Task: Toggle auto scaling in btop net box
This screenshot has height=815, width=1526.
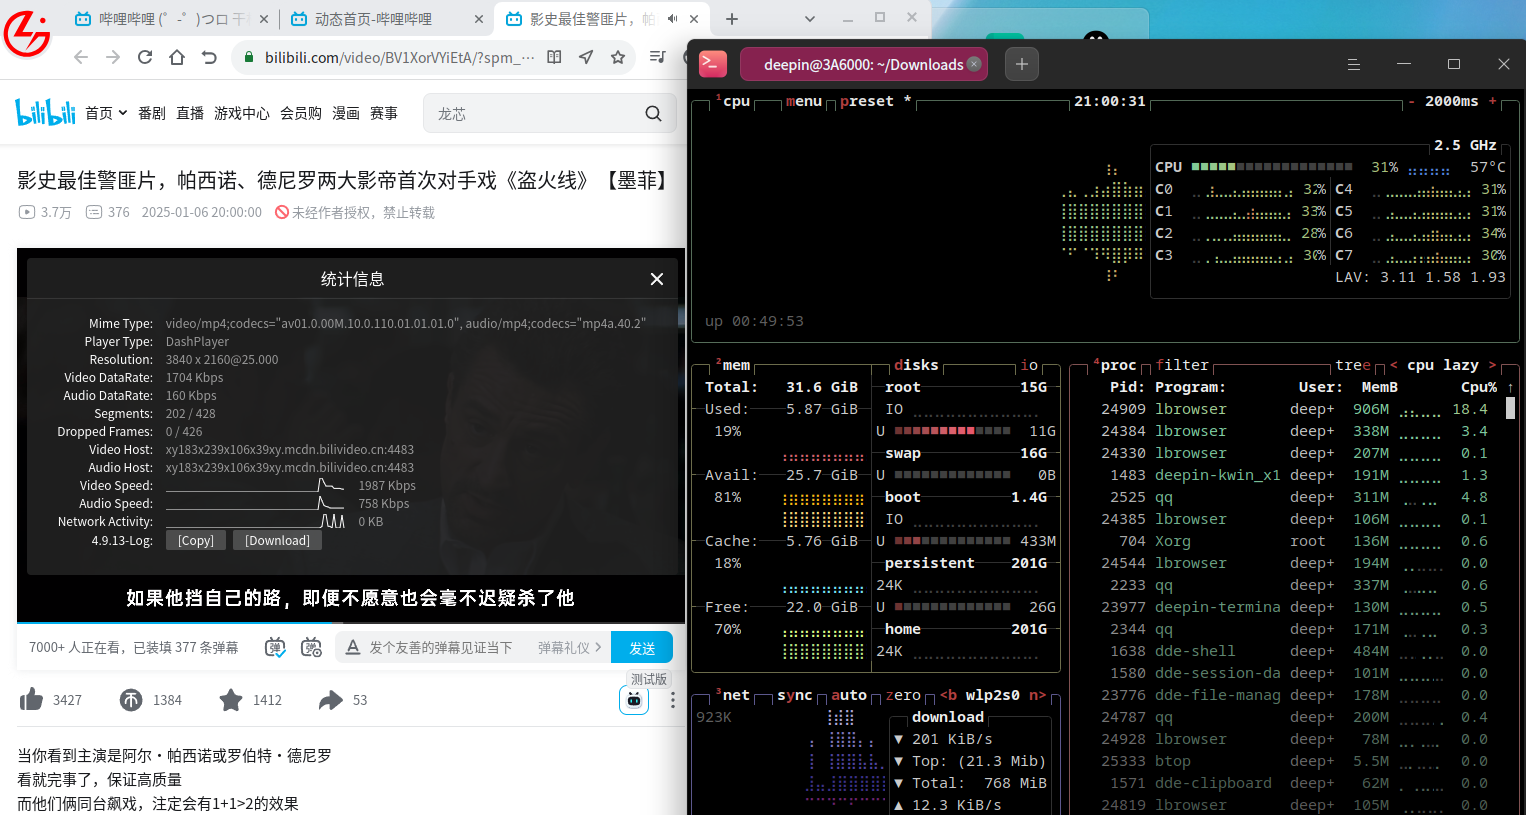Action: coord(849,695)
